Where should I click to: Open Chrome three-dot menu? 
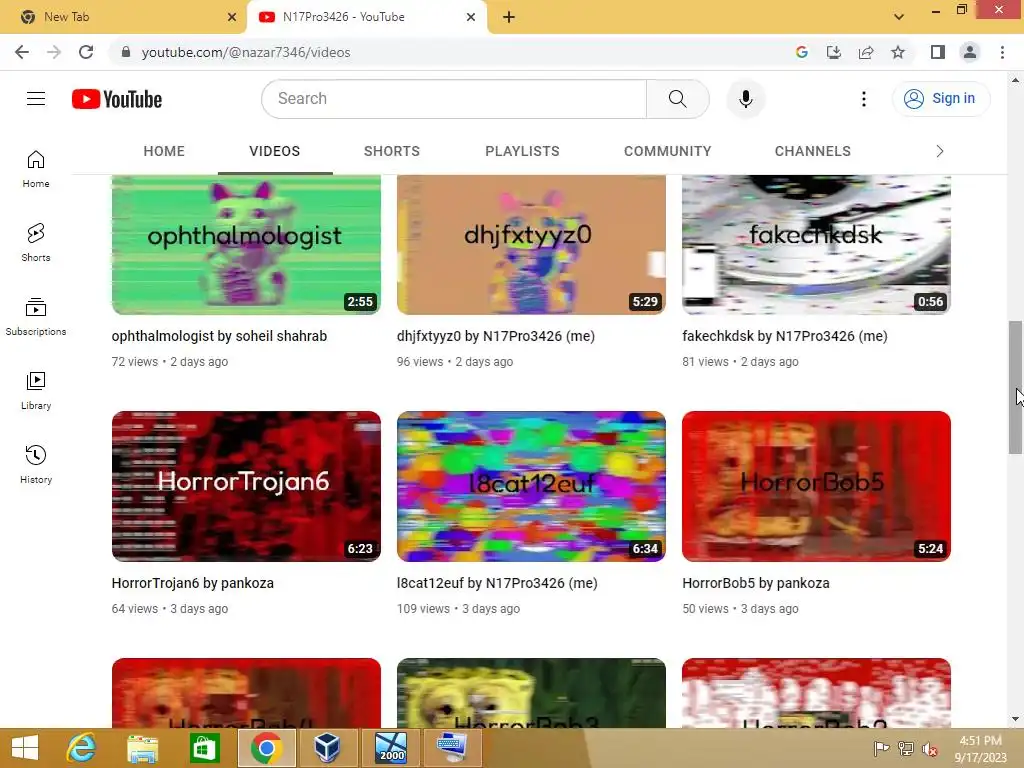pyautogui.click(x=1002, y=52)
